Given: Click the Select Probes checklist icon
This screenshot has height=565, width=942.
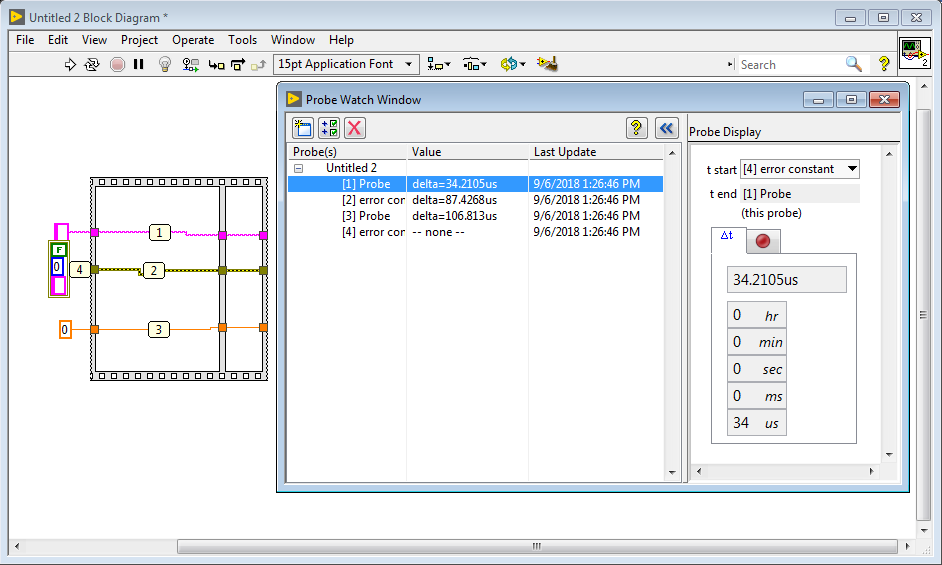Looking at the screenshot, I should coord(329,128).
